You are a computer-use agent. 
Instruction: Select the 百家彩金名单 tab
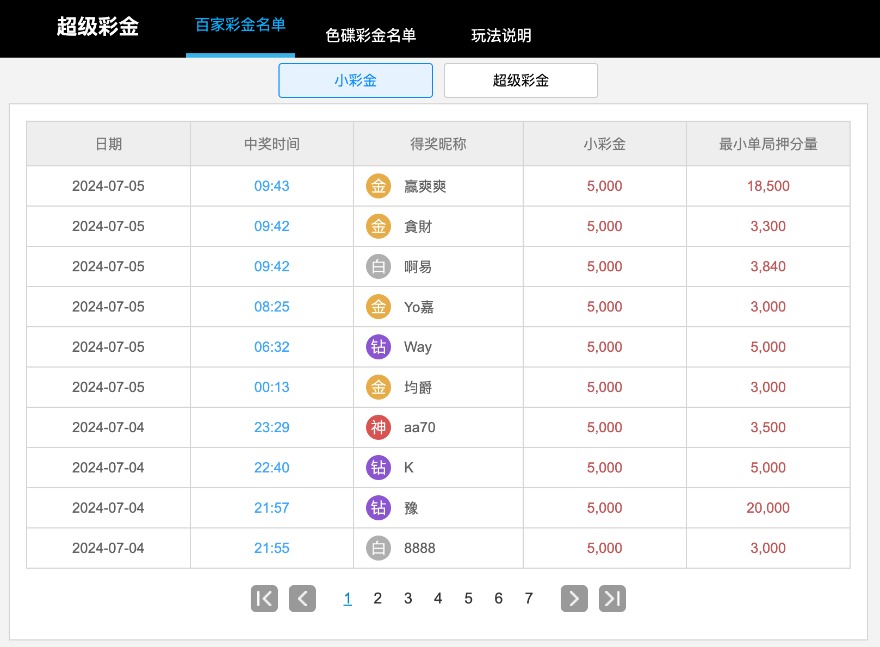[240, 26]
